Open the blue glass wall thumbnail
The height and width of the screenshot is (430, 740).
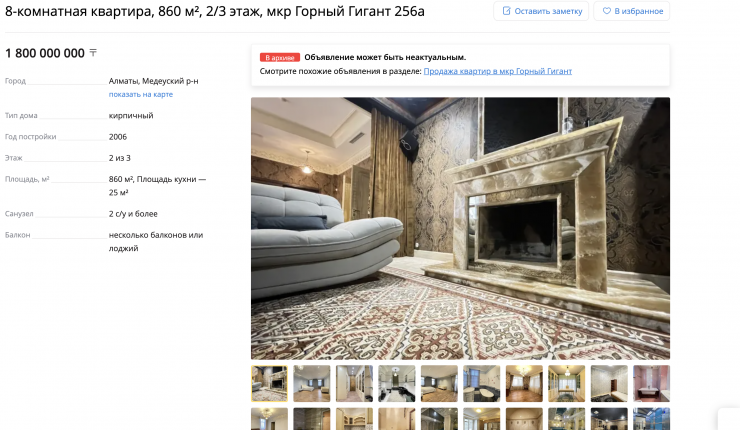[x=651, y=419]
